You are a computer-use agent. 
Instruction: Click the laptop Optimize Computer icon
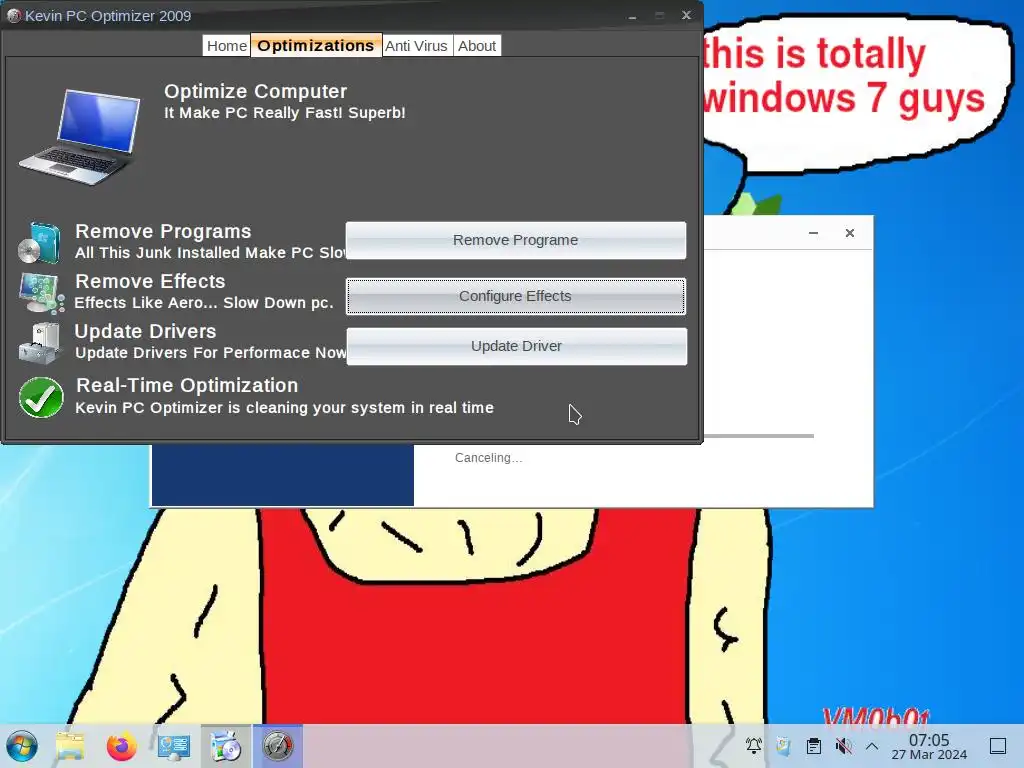(x=80, y=136)
